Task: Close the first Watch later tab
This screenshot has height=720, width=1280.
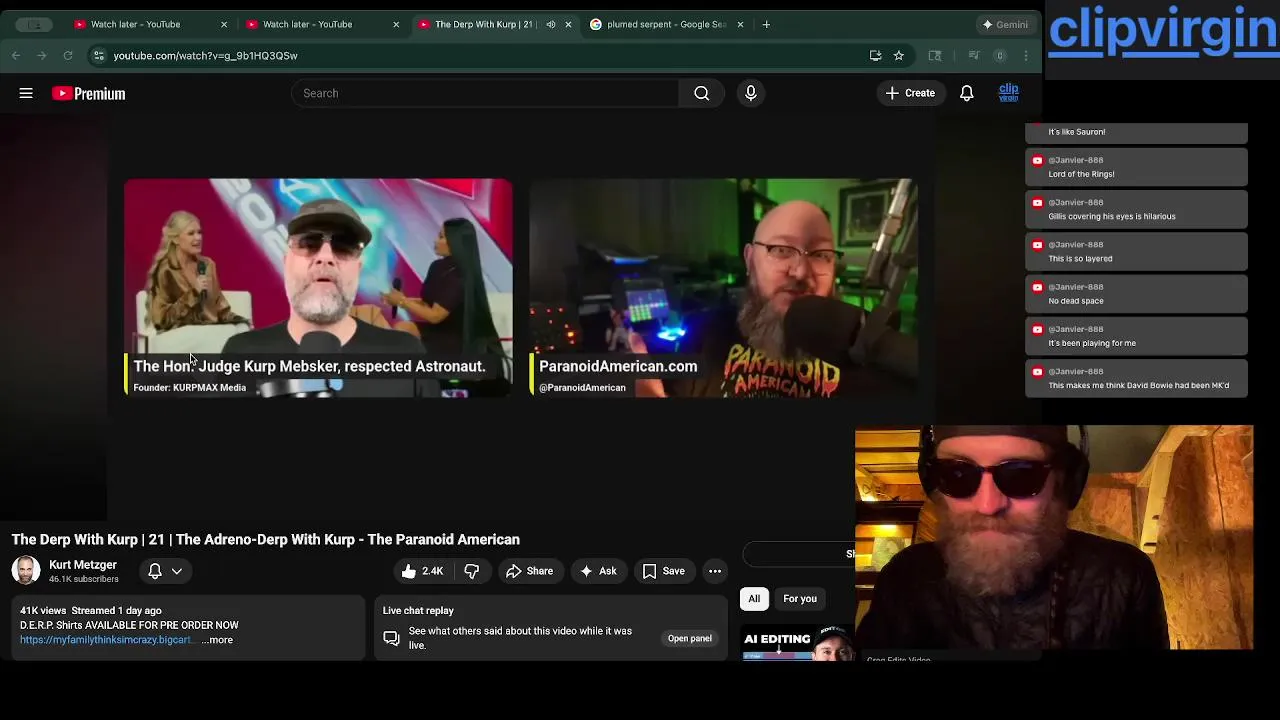Action: (x=224, y=24)
